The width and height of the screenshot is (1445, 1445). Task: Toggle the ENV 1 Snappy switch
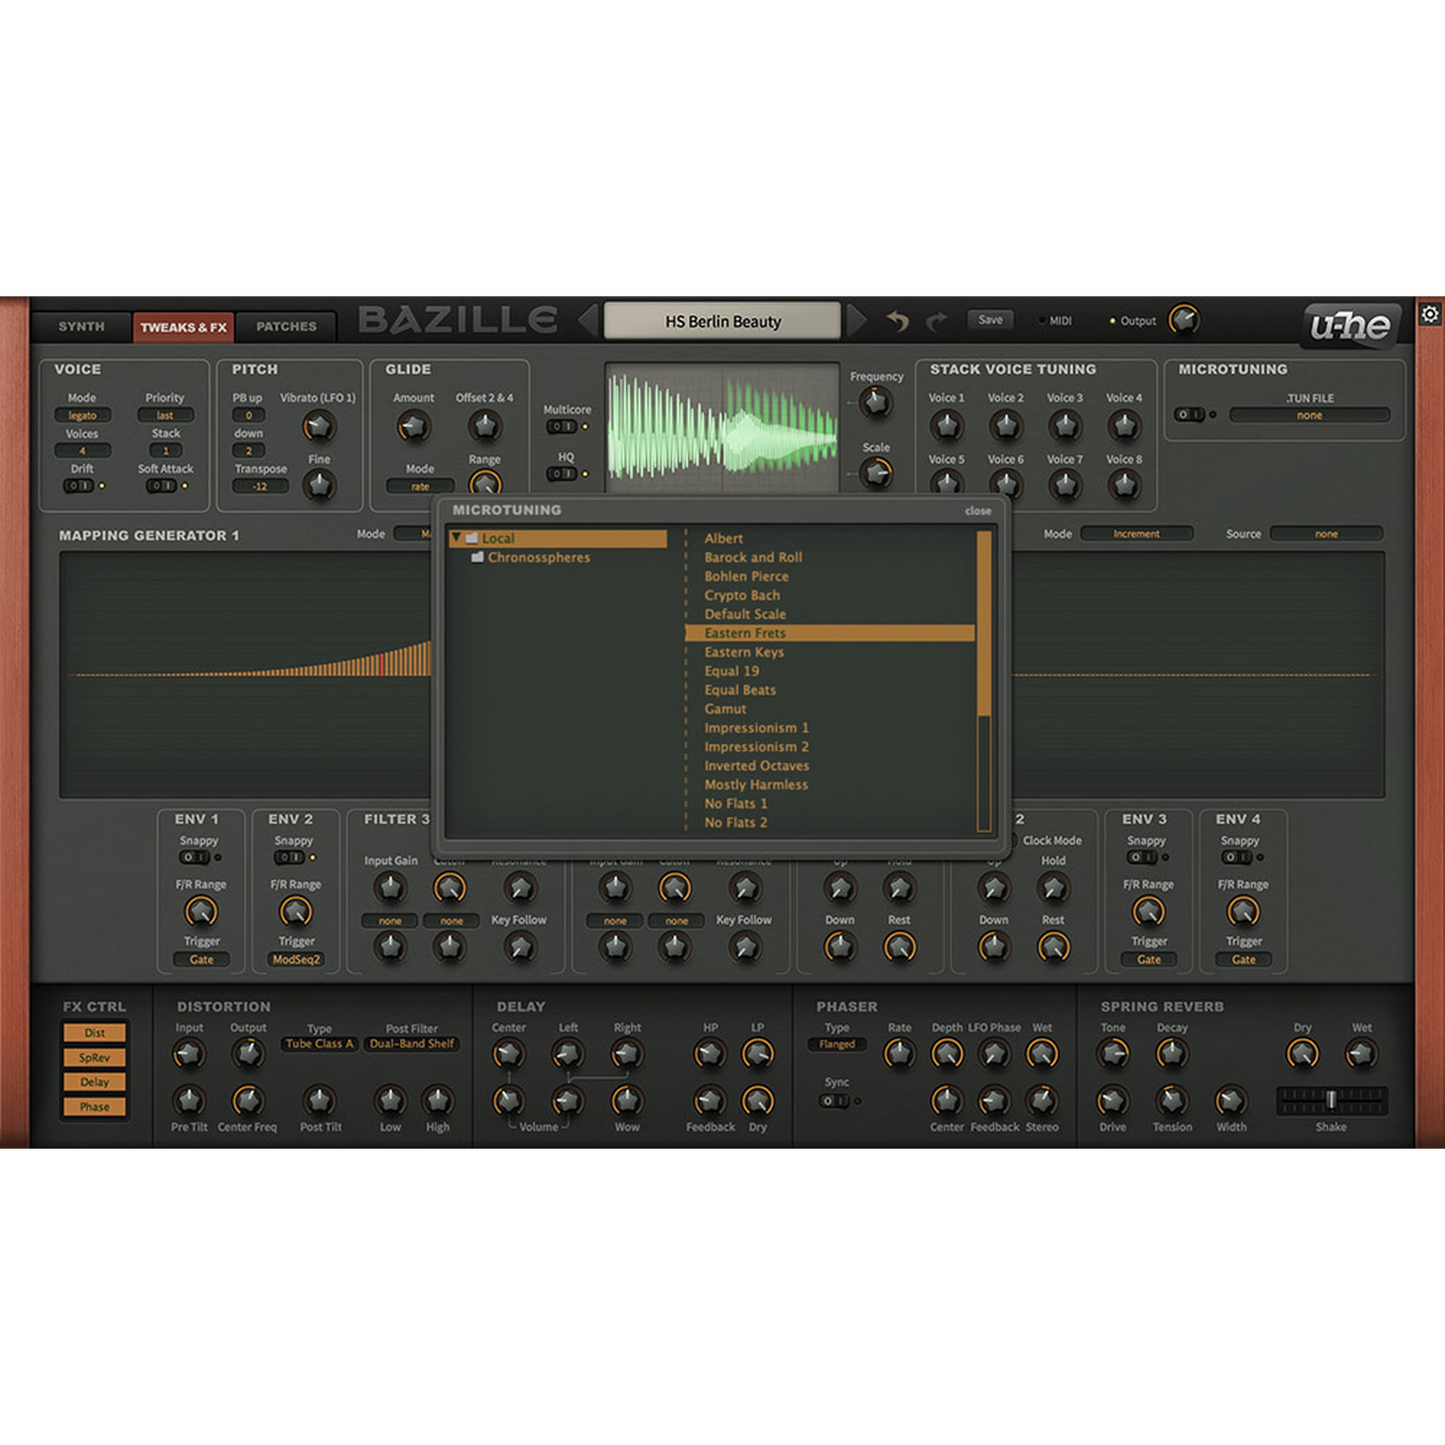tap(193, 857)
